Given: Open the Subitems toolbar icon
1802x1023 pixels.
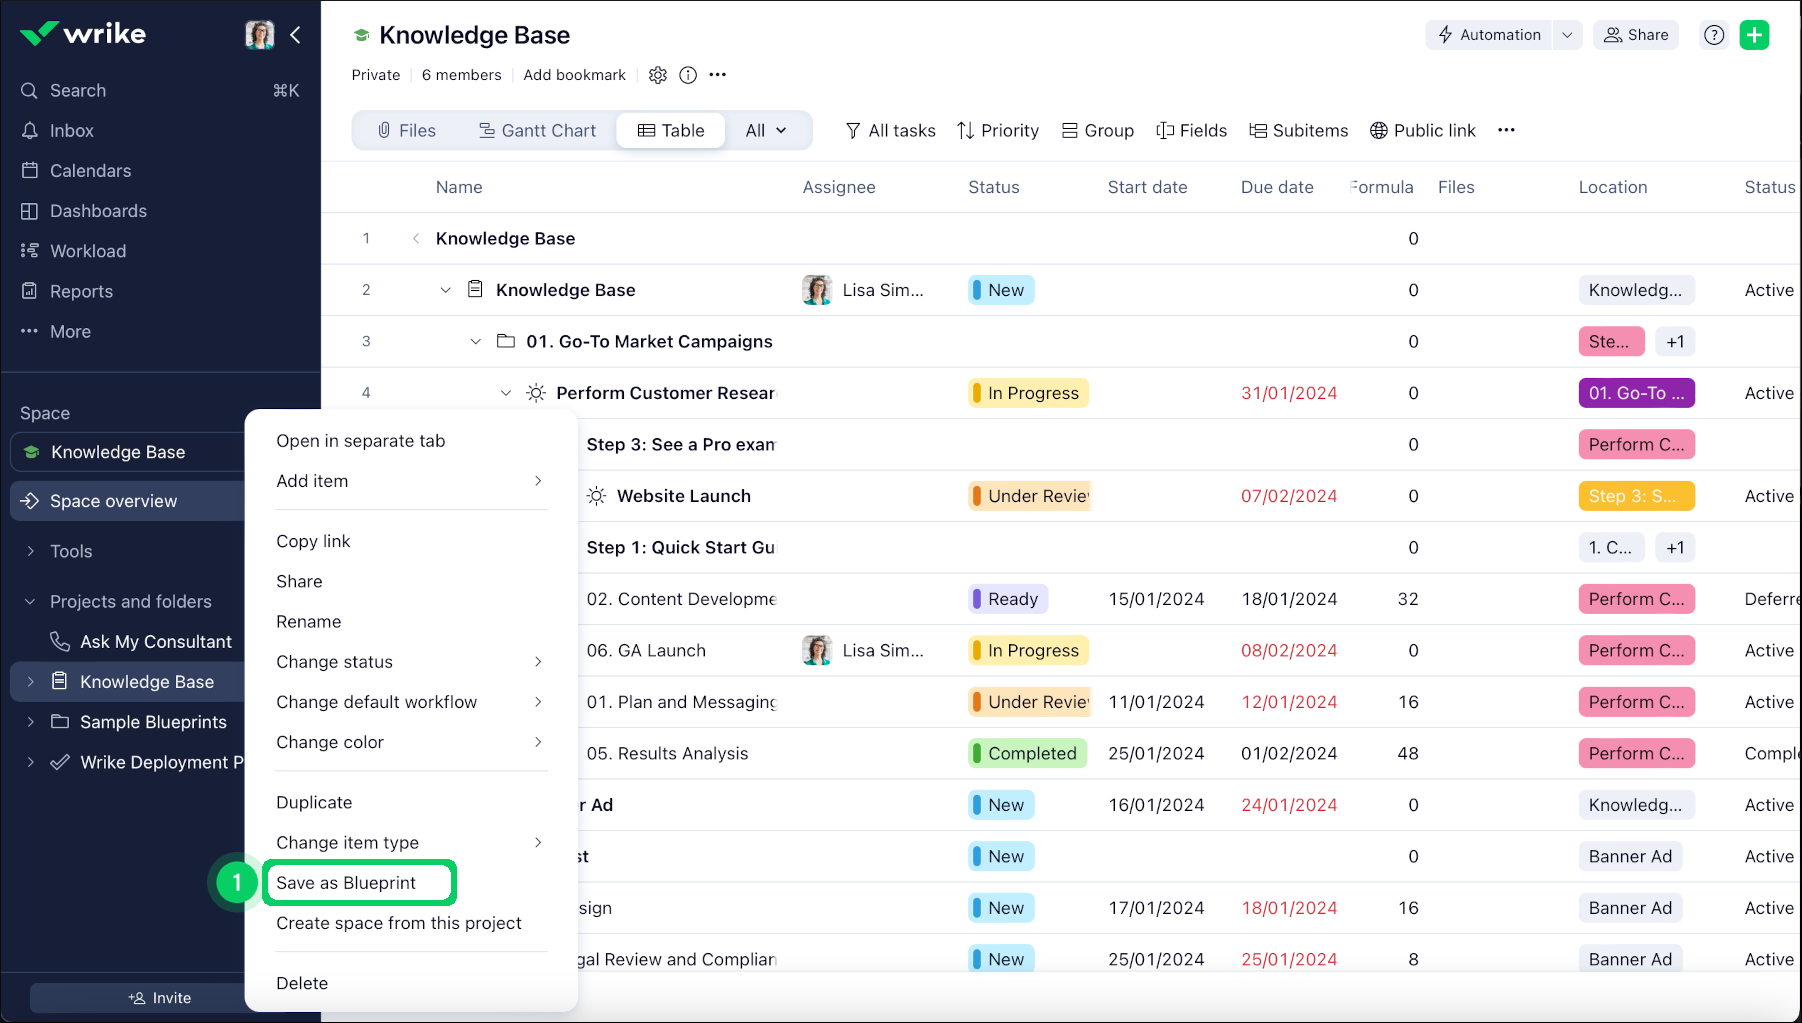Looking at the screenshot, I should [1297, 130].
